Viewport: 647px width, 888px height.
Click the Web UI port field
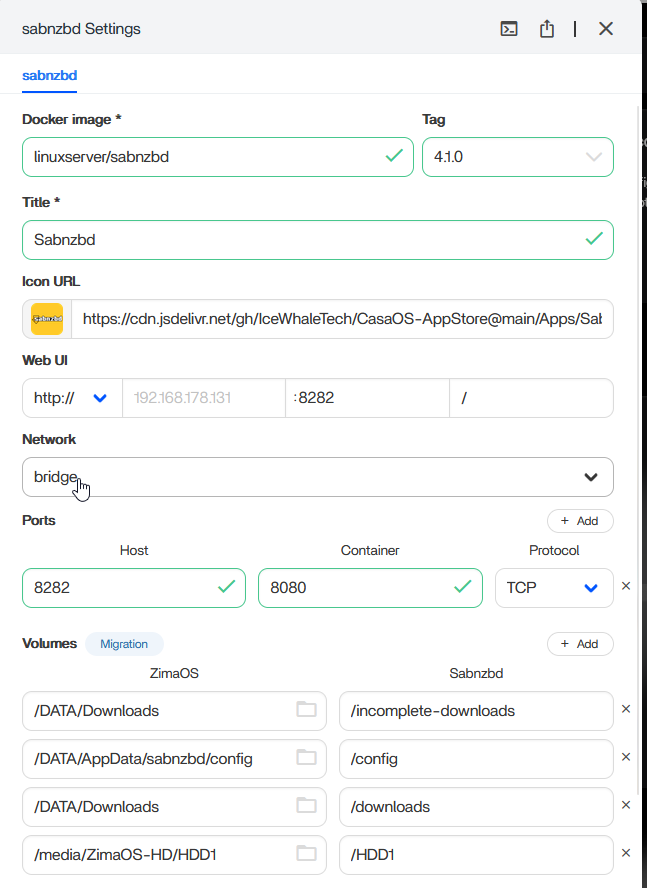366,398
